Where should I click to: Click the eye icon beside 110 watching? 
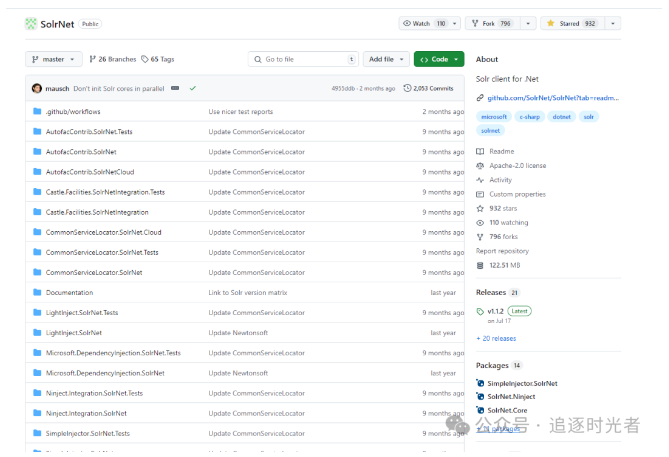click(x=480, y=223)
